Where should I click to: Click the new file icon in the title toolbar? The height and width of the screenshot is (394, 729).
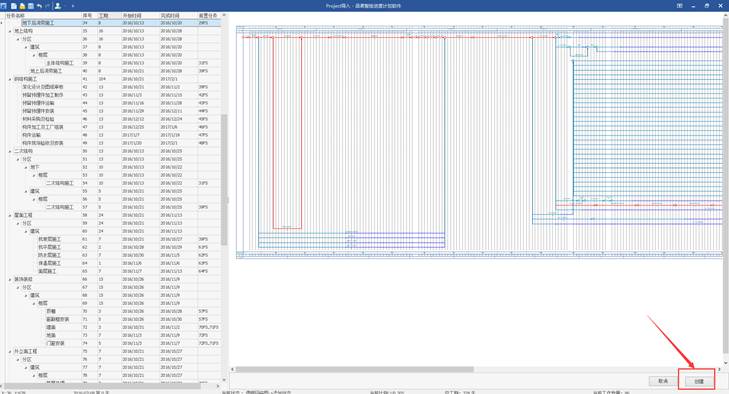13,6
